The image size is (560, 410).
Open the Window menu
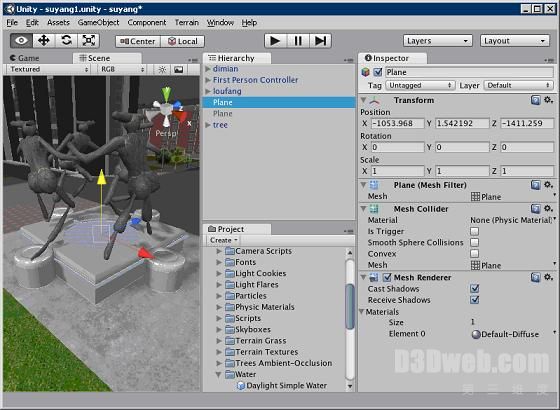[x=220, y=22]
